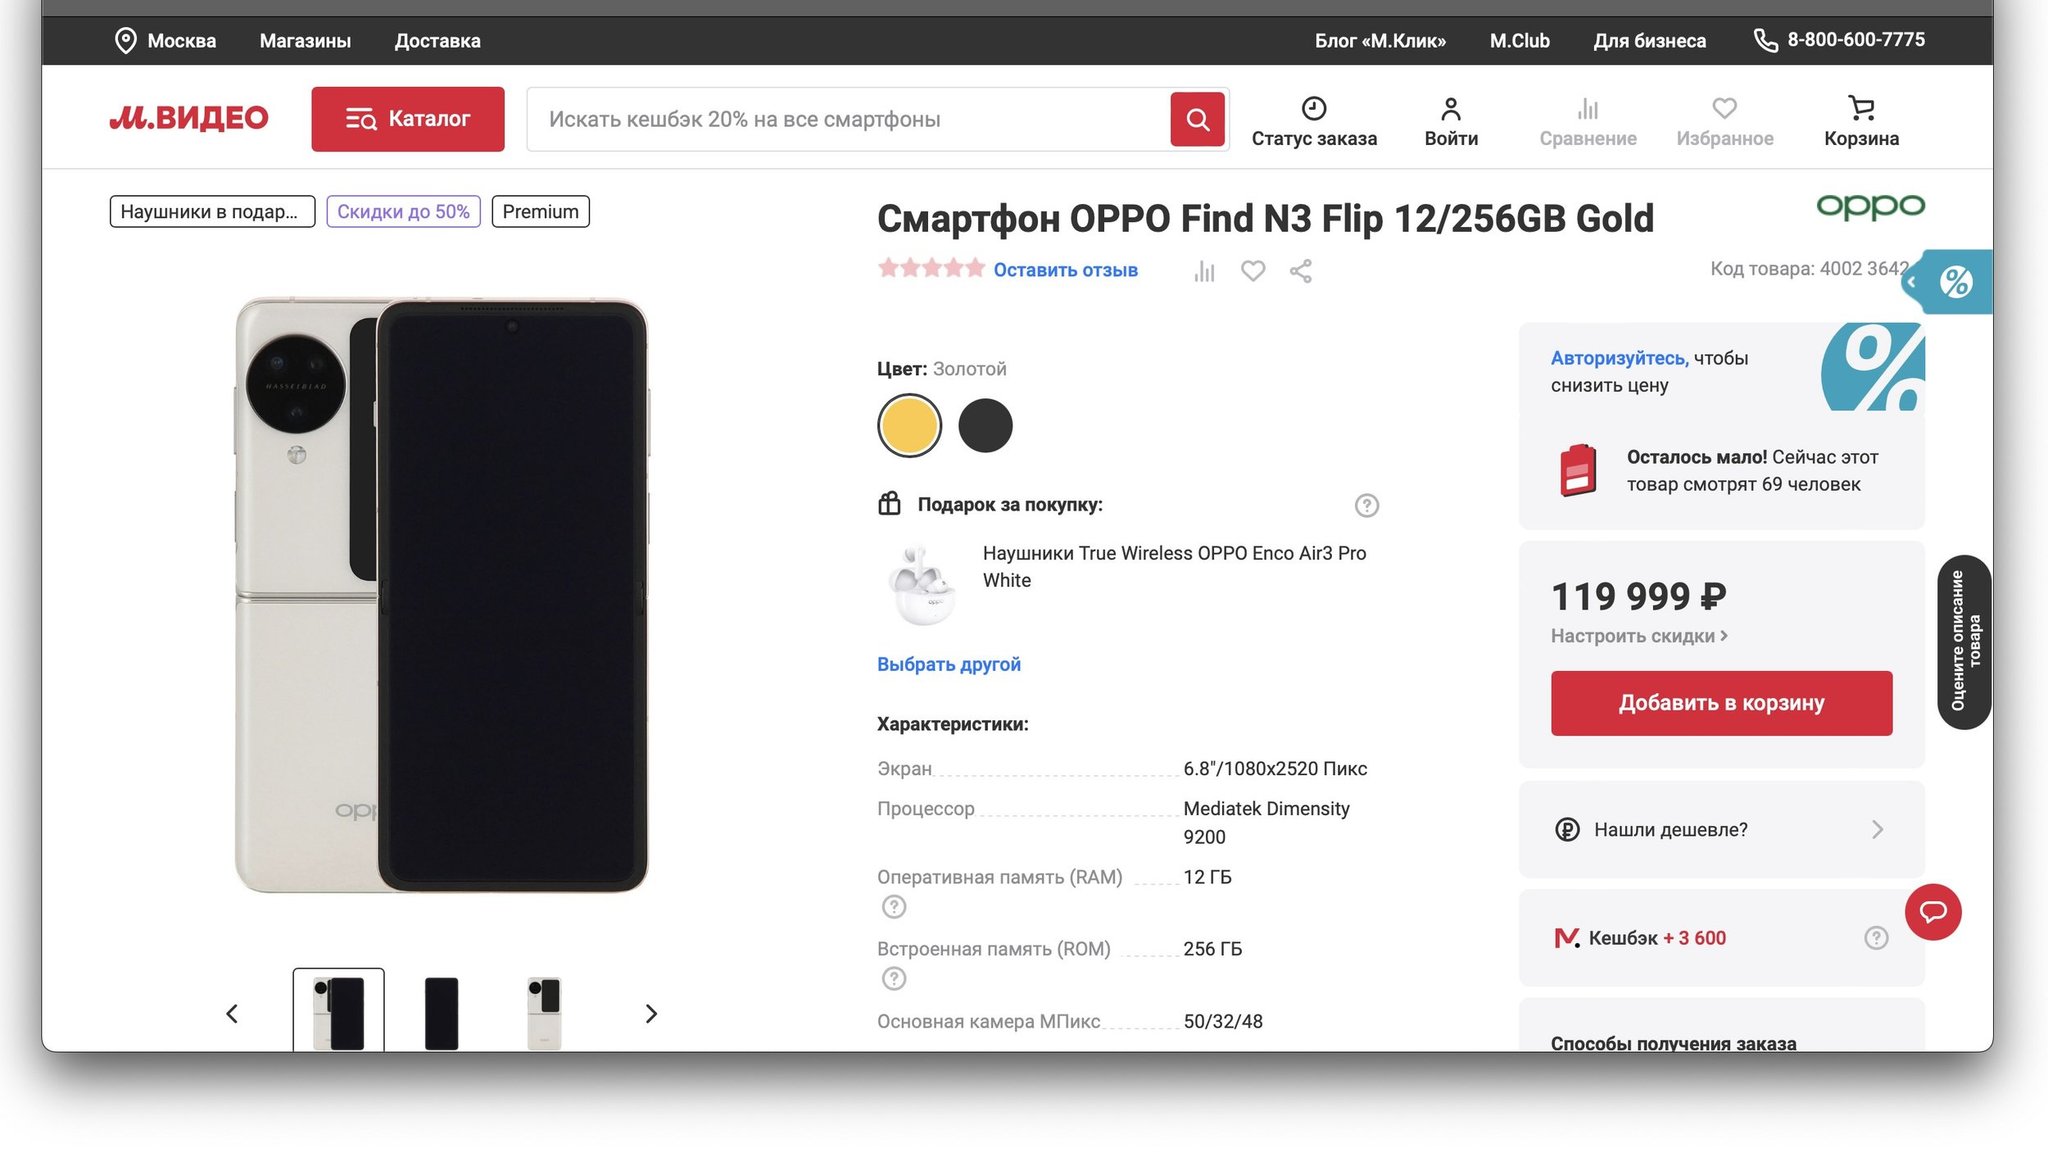
Task: Click the red search magnifier button
Action: pyautogui.click(x=1198, y=119)
